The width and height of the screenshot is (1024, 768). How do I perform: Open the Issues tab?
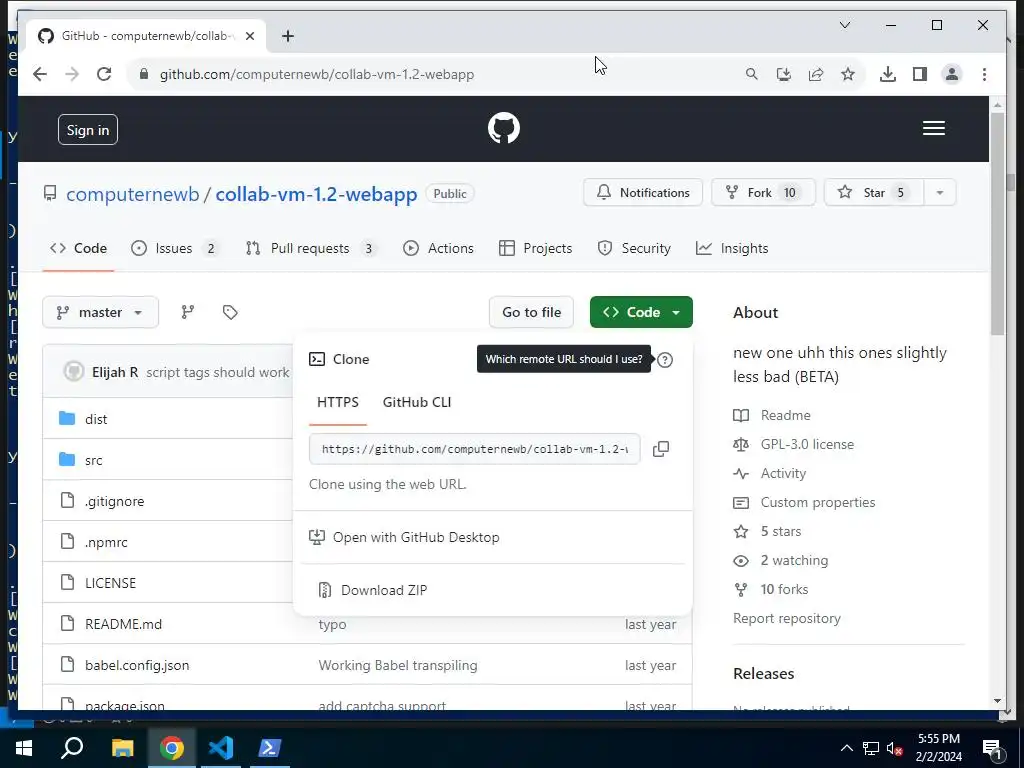174,248
